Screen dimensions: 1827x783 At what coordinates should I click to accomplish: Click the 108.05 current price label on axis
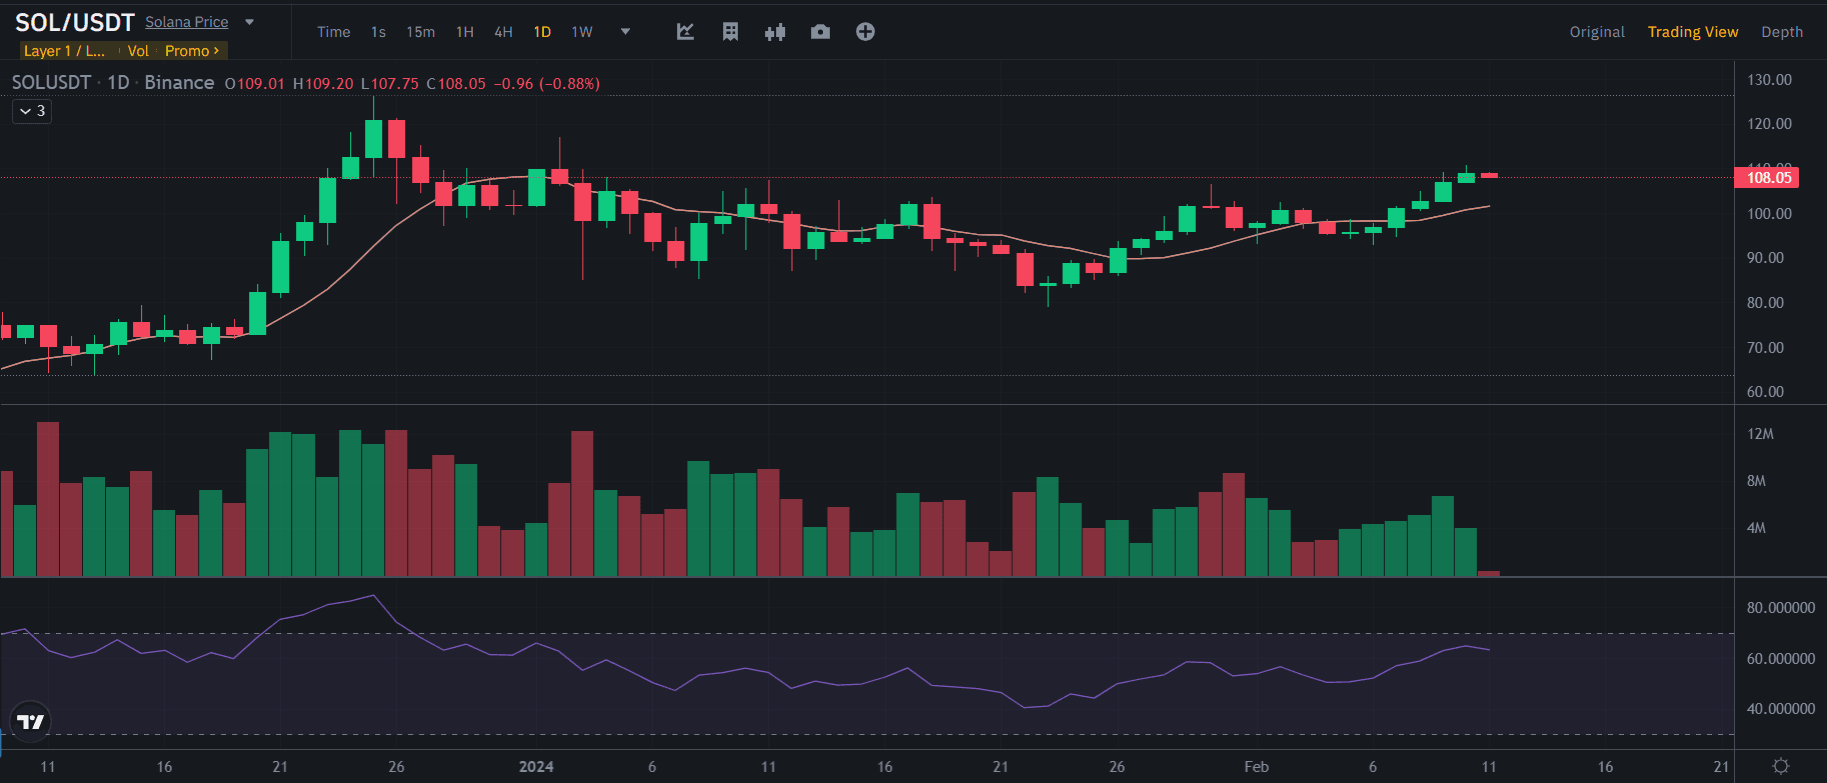pos(1767,178)
